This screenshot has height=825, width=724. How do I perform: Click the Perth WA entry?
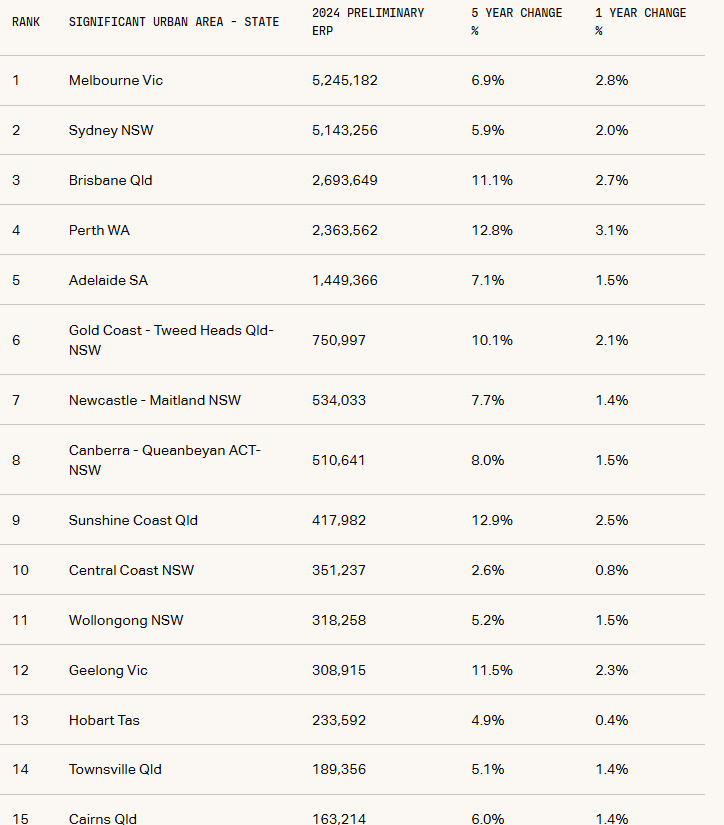click(99, 230)
